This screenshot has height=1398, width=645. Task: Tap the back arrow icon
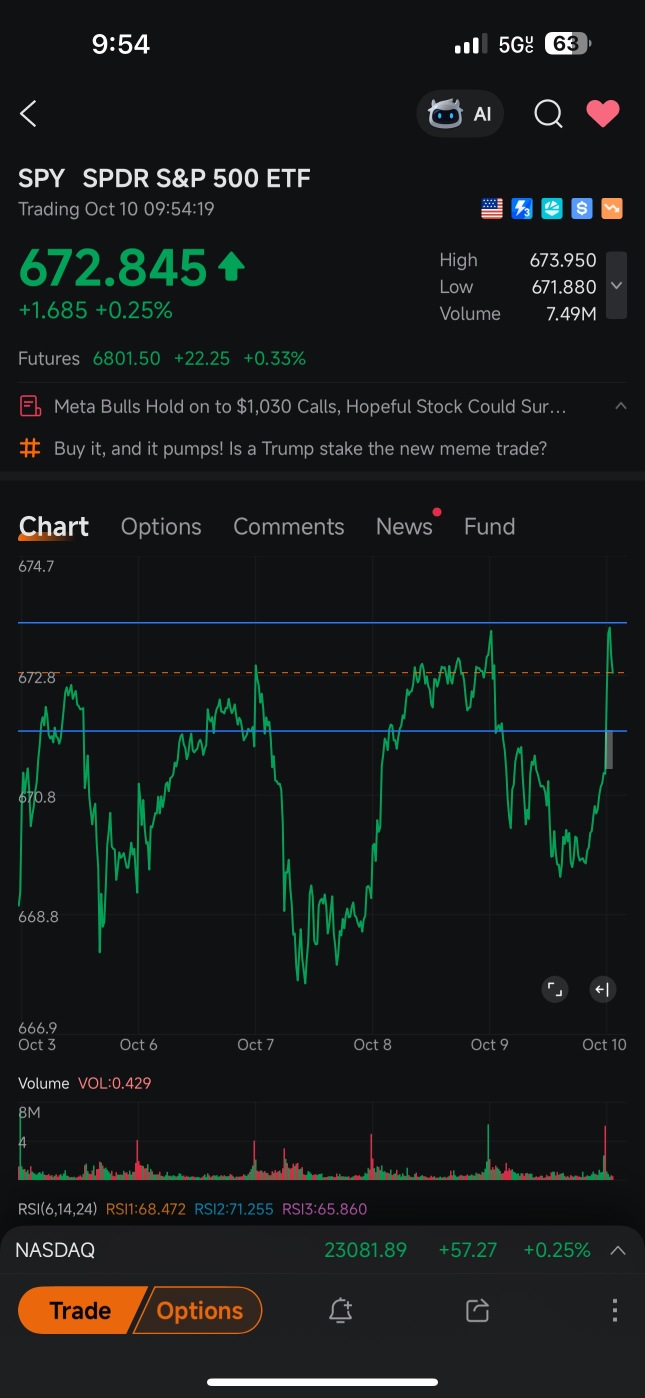coord(29,114)
